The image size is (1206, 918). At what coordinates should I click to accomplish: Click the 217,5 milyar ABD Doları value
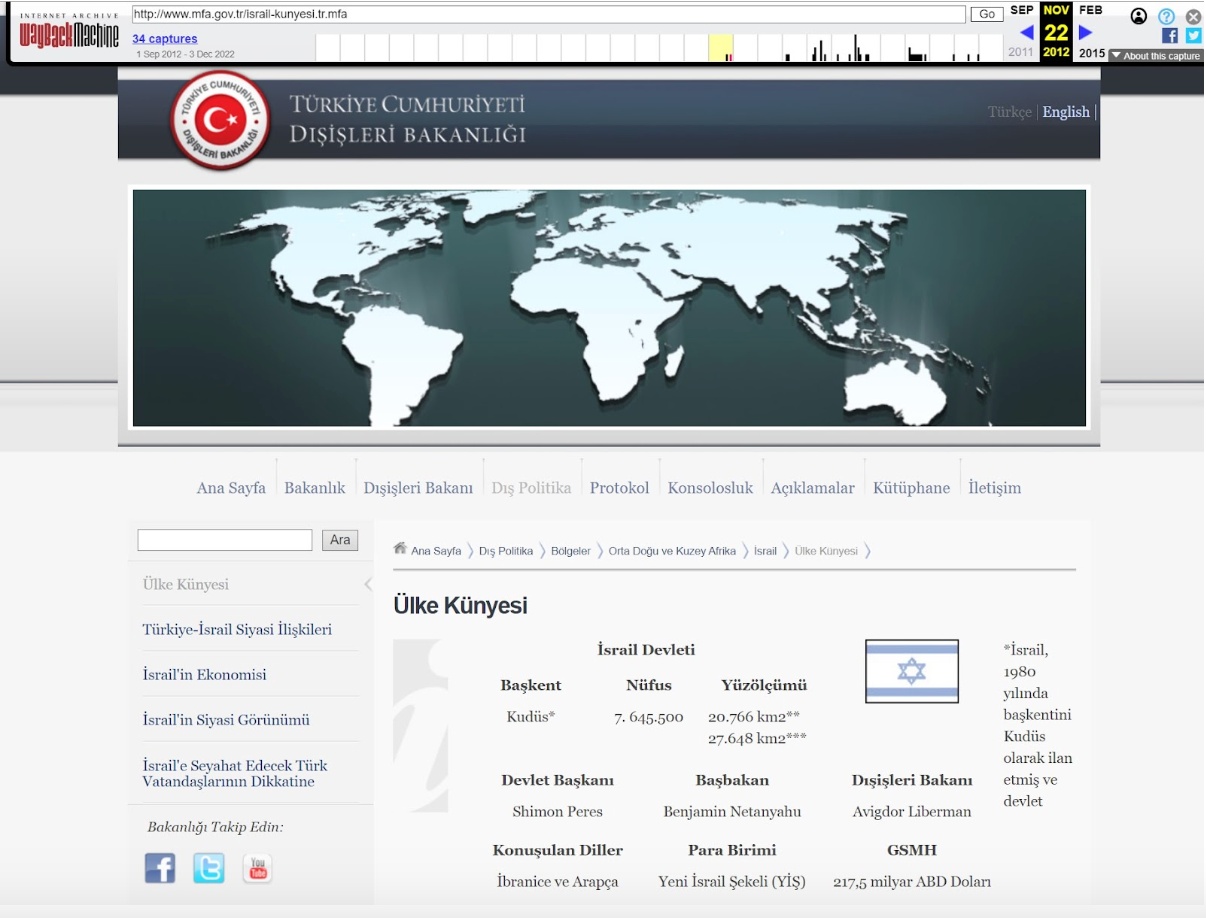[912, 882]
